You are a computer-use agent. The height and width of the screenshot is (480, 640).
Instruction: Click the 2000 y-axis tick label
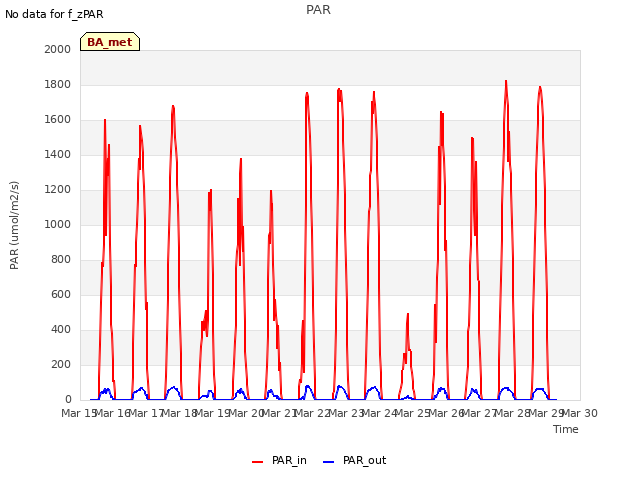(x=58, y=49)
